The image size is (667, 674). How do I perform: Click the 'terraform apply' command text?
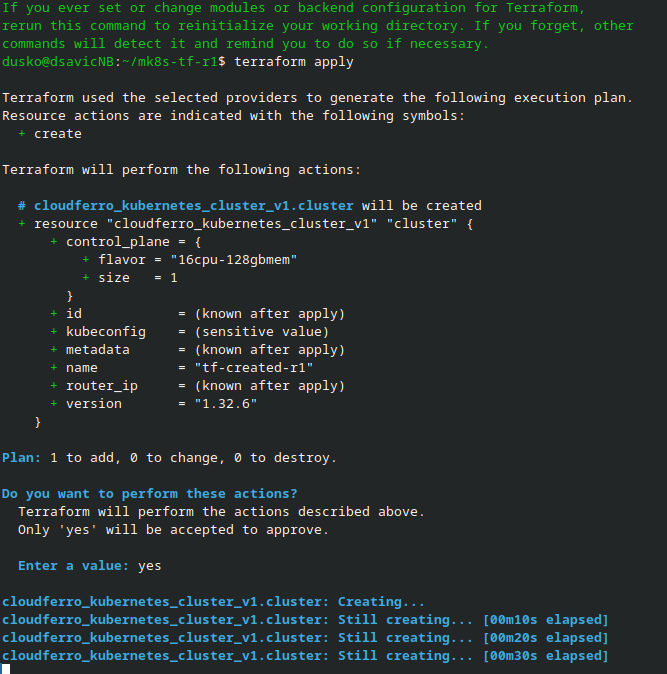click(x=294, y=62)
